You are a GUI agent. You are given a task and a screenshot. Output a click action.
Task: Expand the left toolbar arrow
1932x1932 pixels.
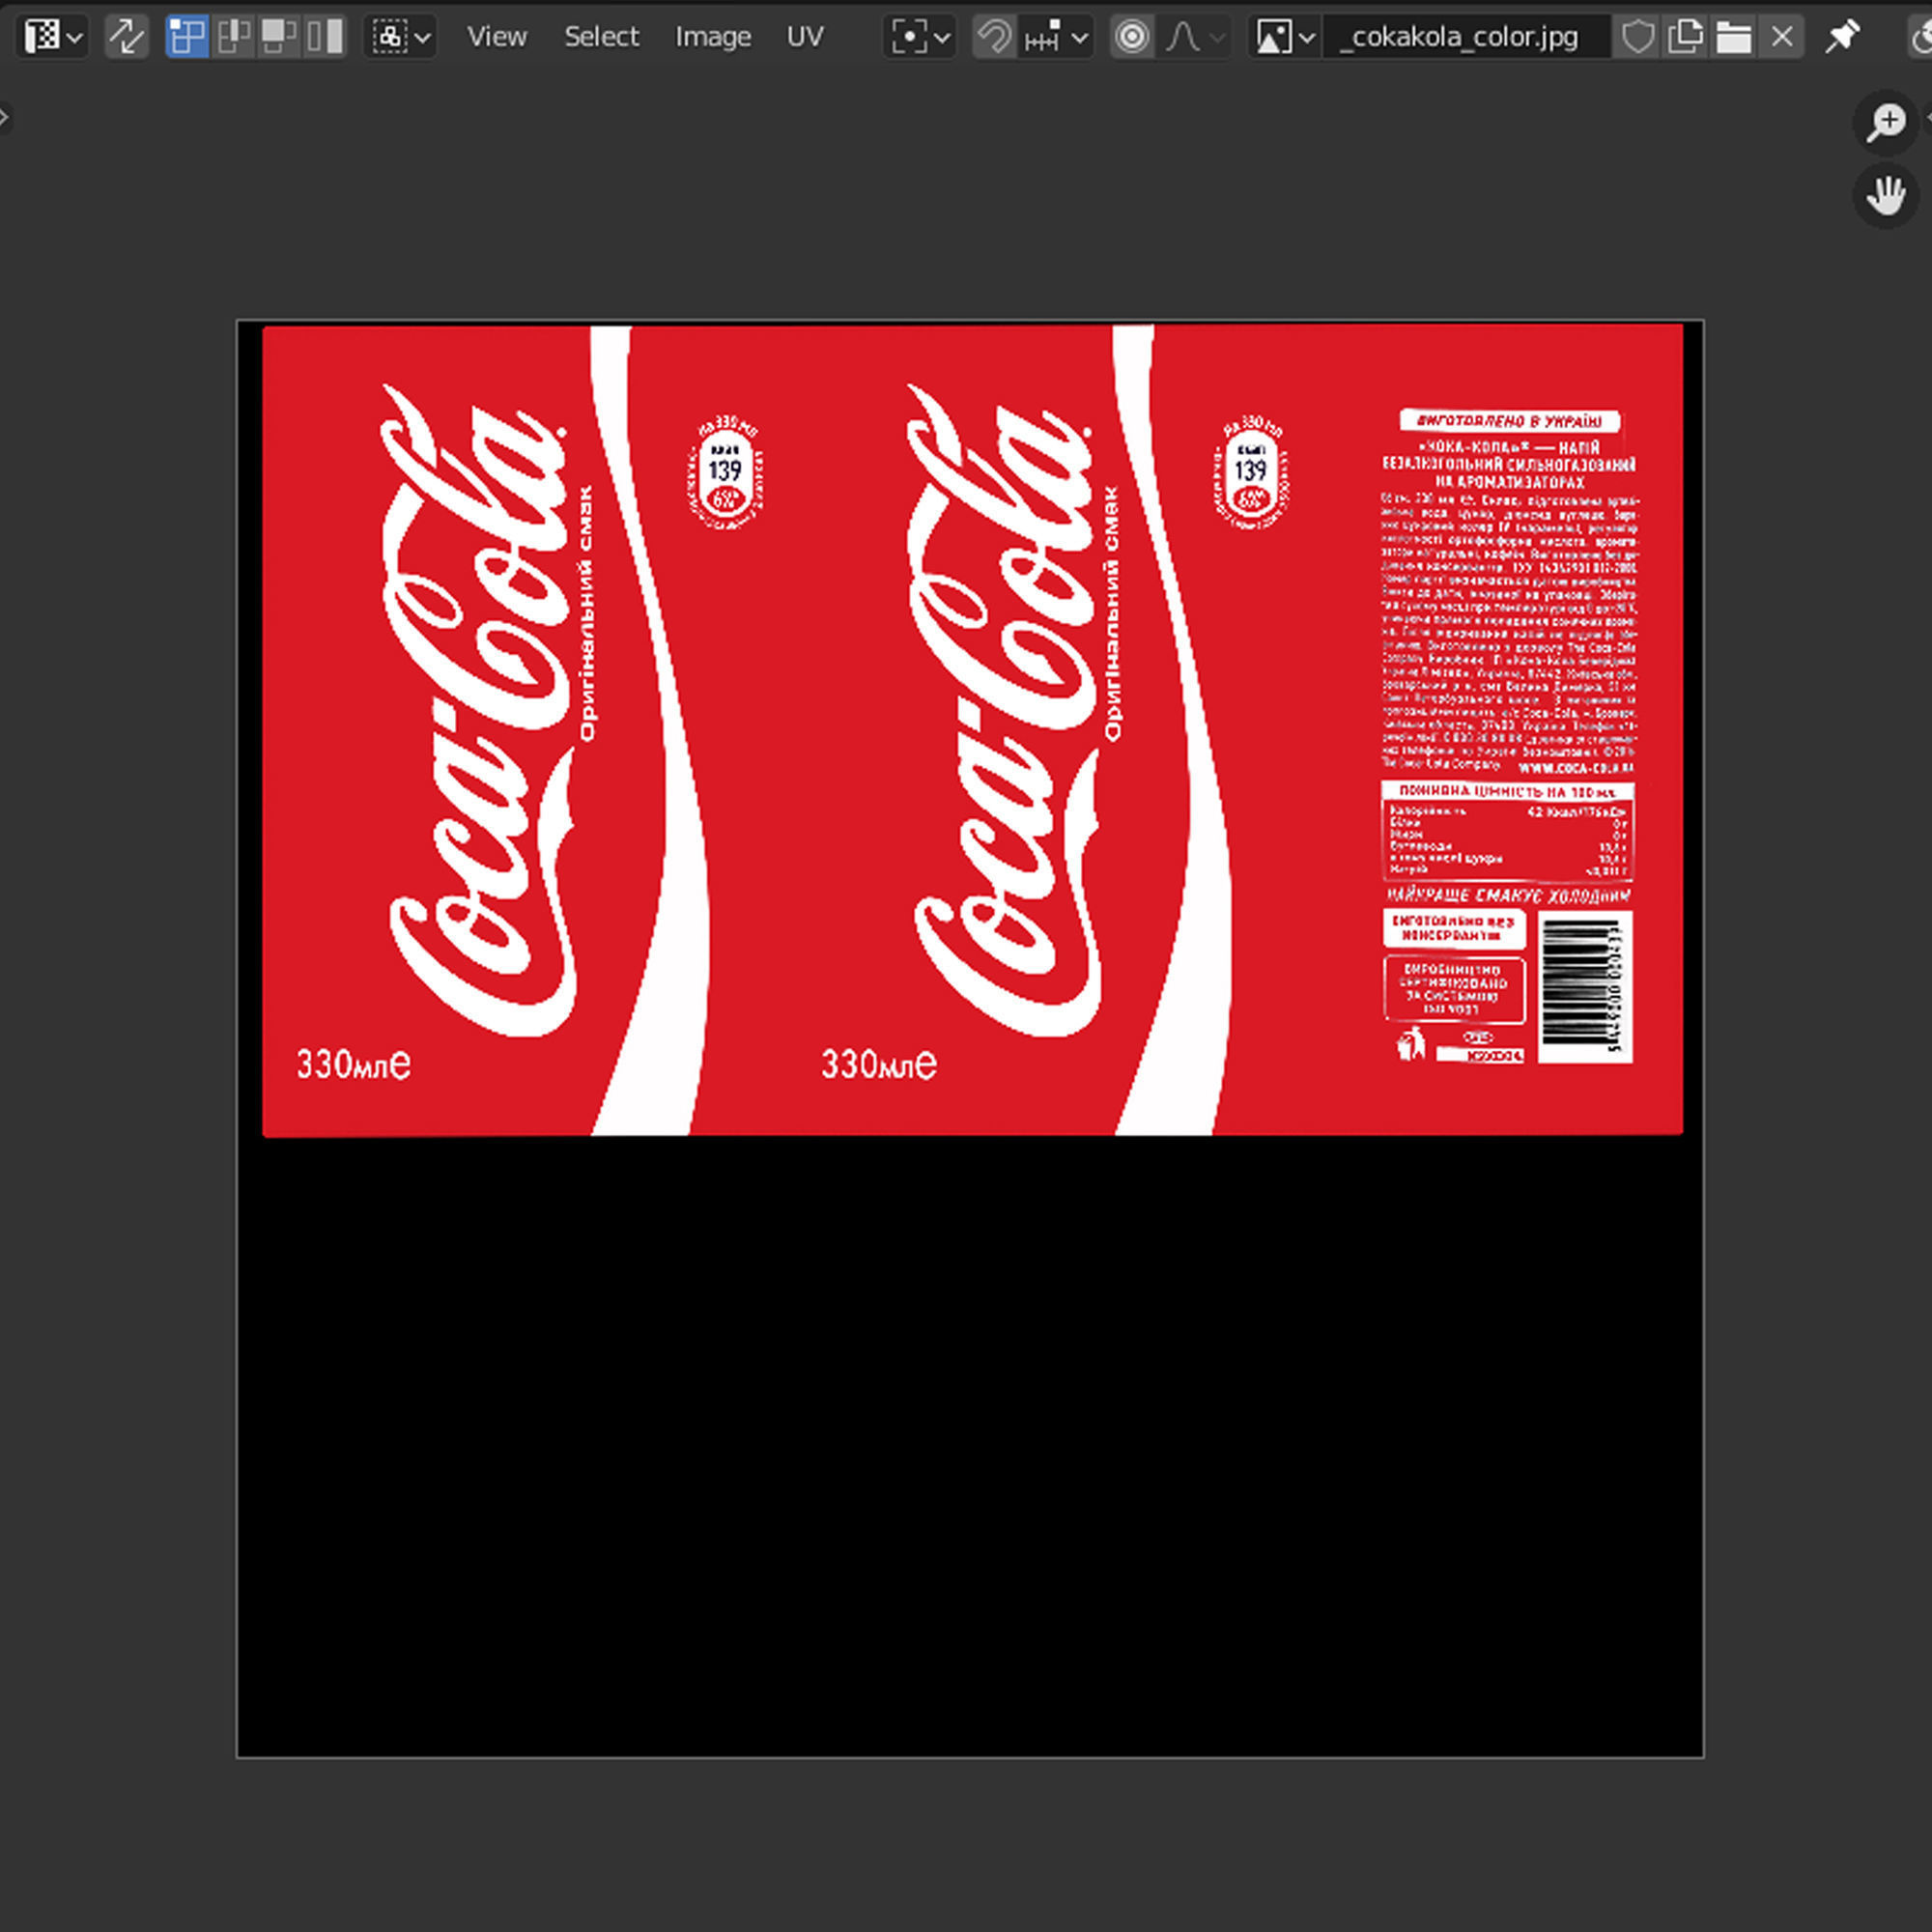click(x=5, y=118)
